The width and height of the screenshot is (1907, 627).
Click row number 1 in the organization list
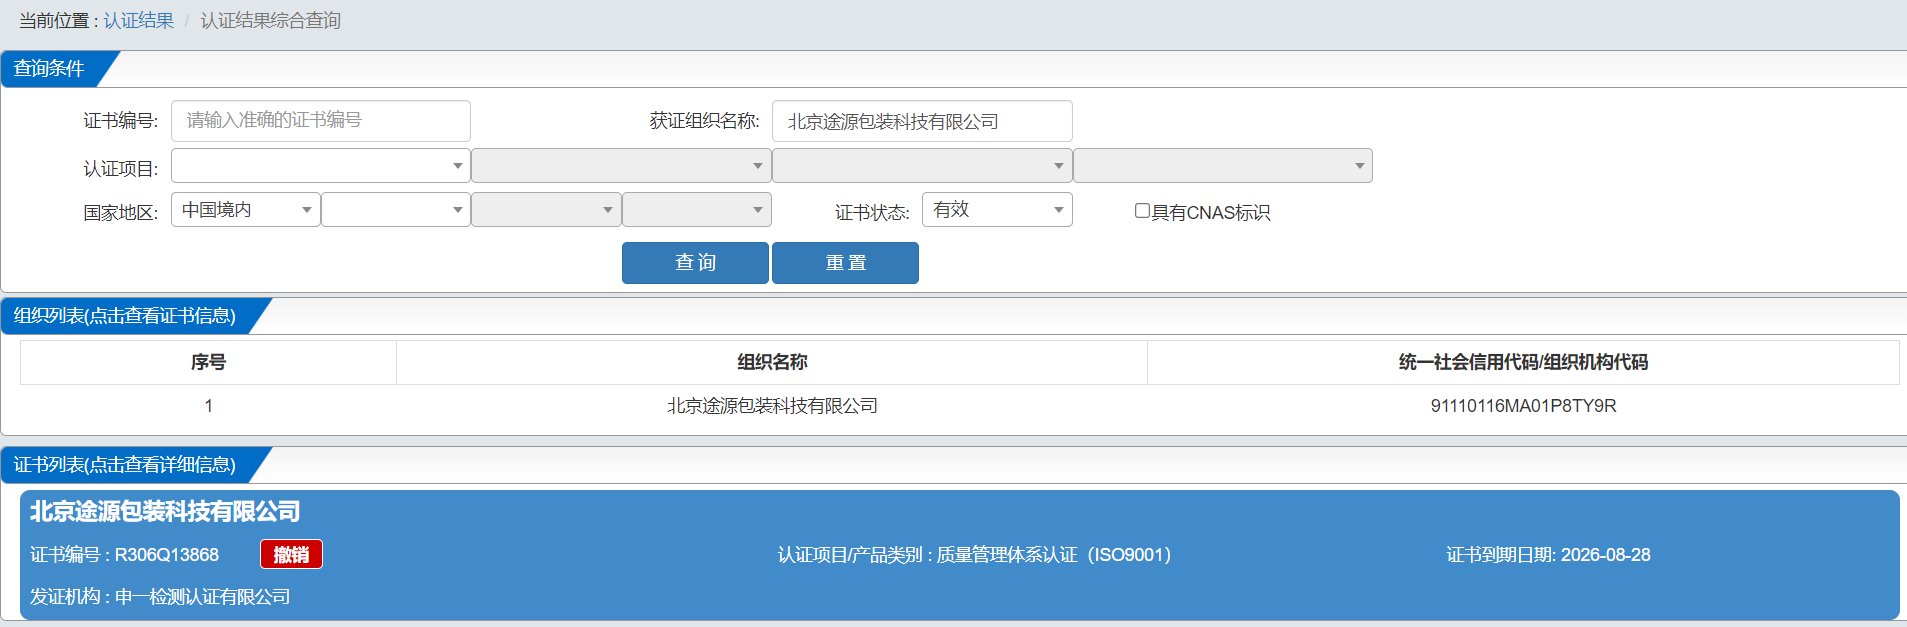[x=208, y=406]
